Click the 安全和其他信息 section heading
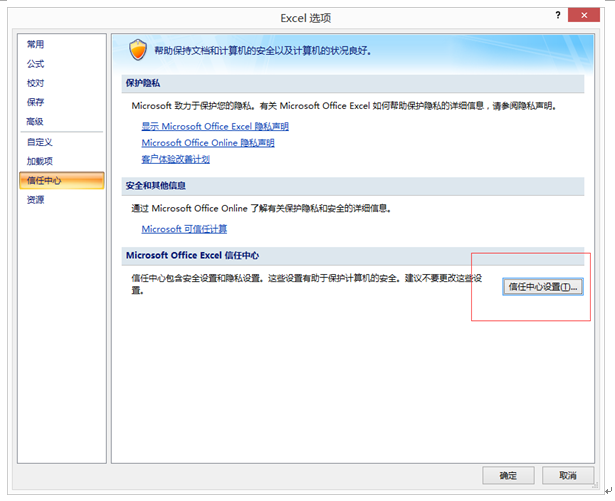This screenshot has height=501, width=615. coord(156,186)
